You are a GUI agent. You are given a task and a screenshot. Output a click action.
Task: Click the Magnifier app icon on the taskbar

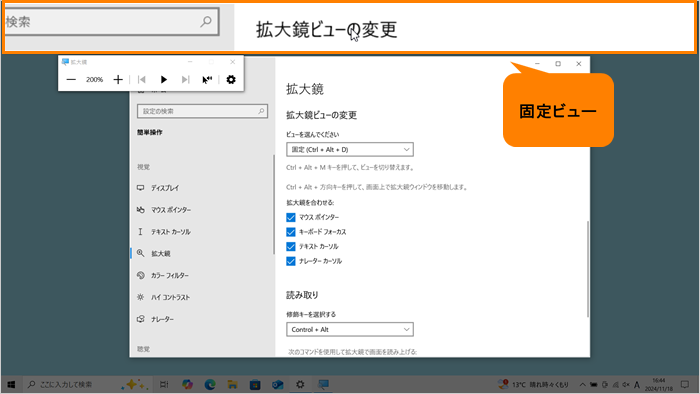(323, 384)
